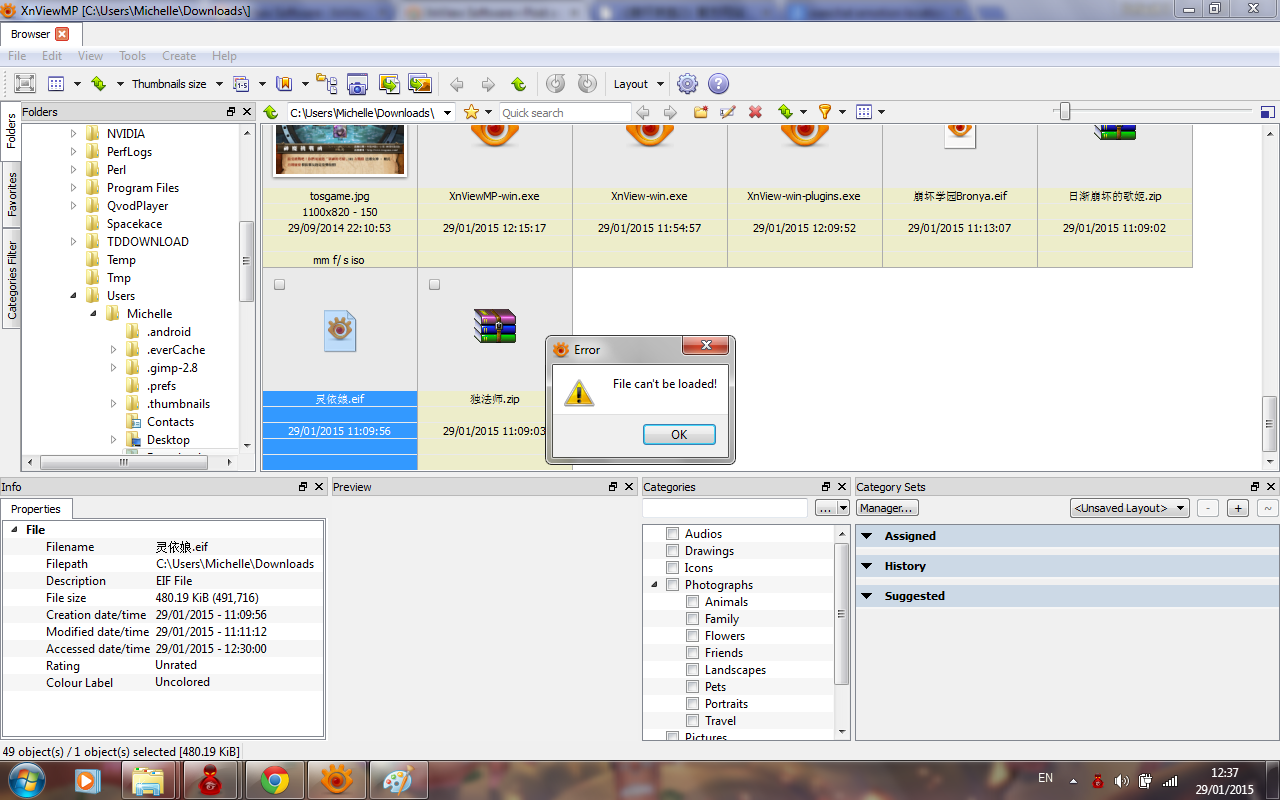Tick the Audios category checkbox
This screenshot has width=1280, height=800.
[x=673, y=534]
